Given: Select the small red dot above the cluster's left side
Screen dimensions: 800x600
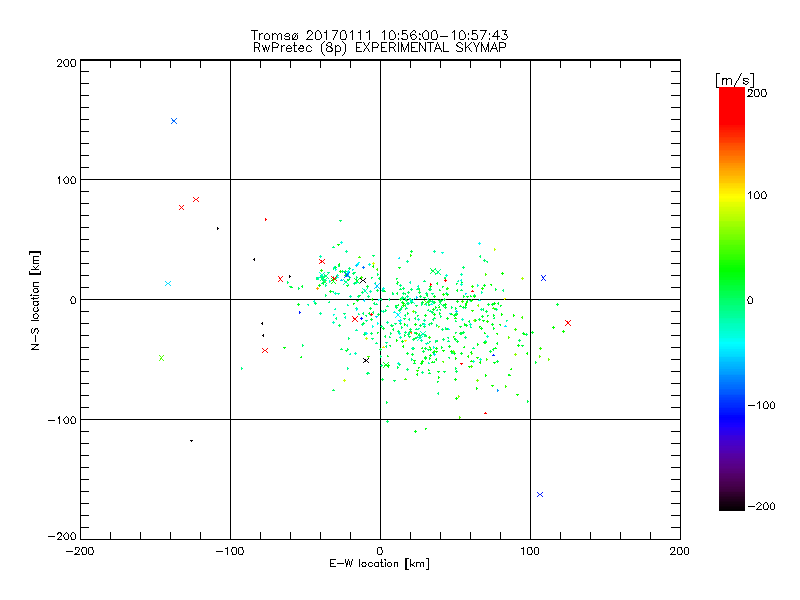Looking at the screenshot, I should click(266, 219).
